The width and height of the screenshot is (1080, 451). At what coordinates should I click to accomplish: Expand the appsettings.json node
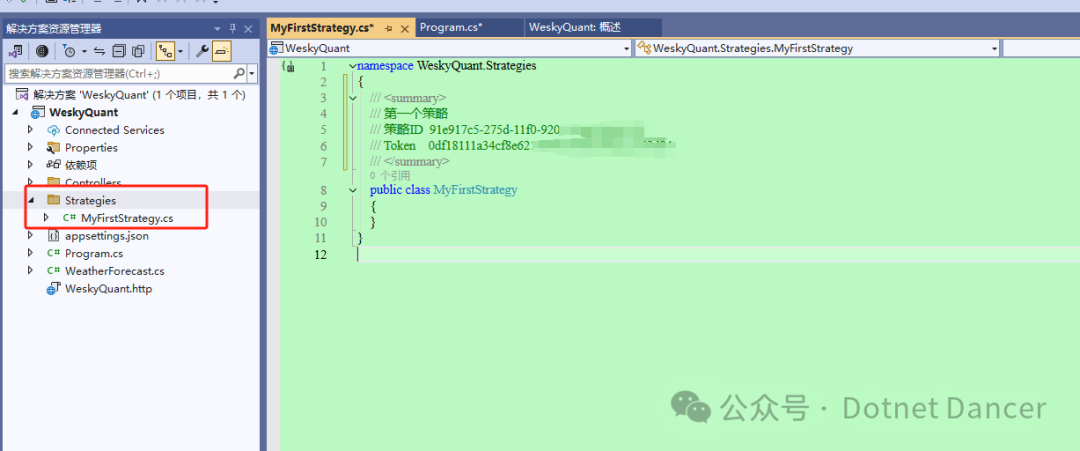30,235
